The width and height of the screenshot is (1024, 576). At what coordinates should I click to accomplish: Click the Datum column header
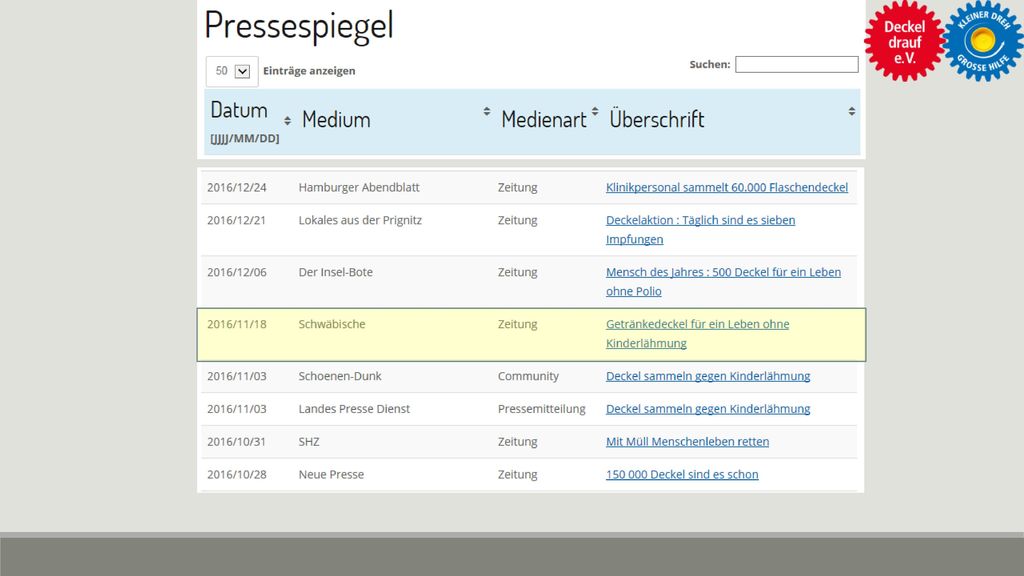pos(239,110)
